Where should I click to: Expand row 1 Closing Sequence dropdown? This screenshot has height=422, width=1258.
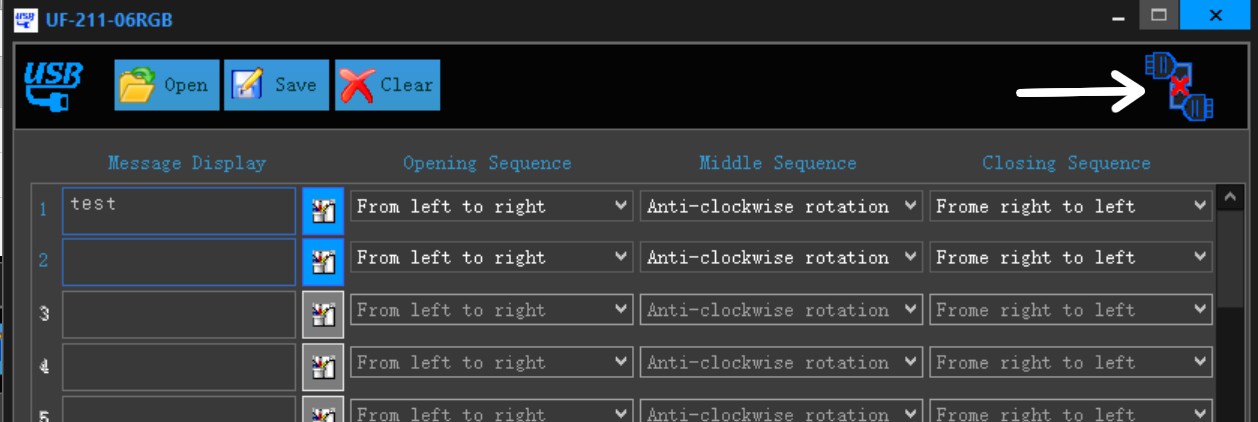pos(1071,206)
